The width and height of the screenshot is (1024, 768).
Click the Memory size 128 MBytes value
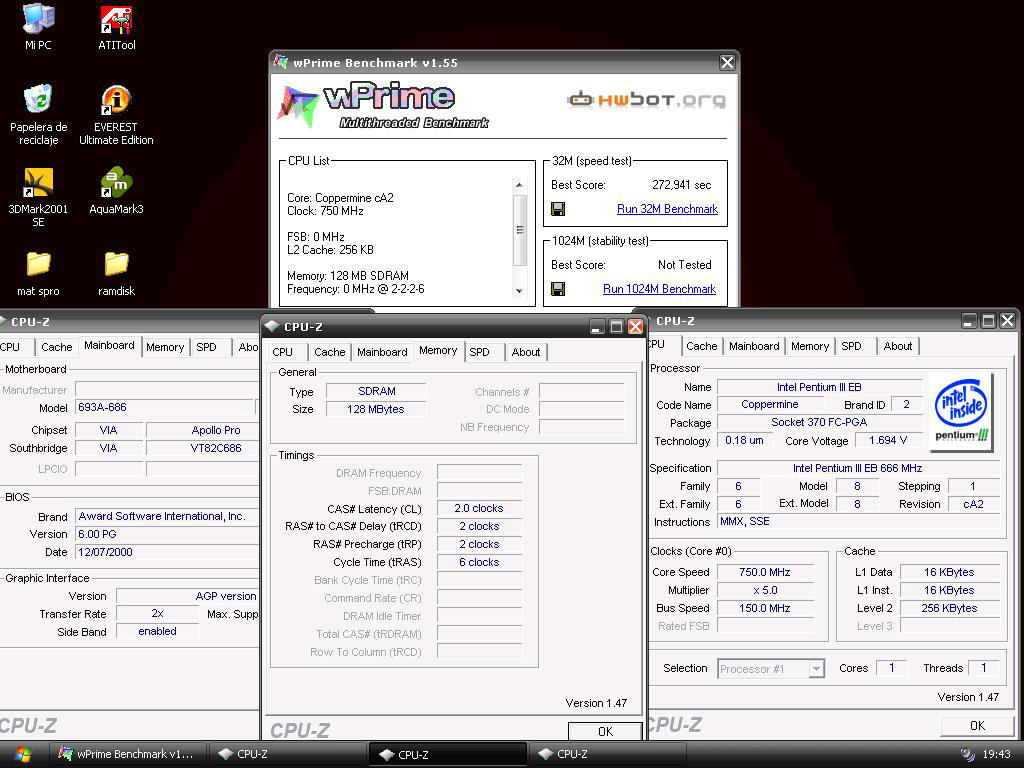[x=376, y=409]
